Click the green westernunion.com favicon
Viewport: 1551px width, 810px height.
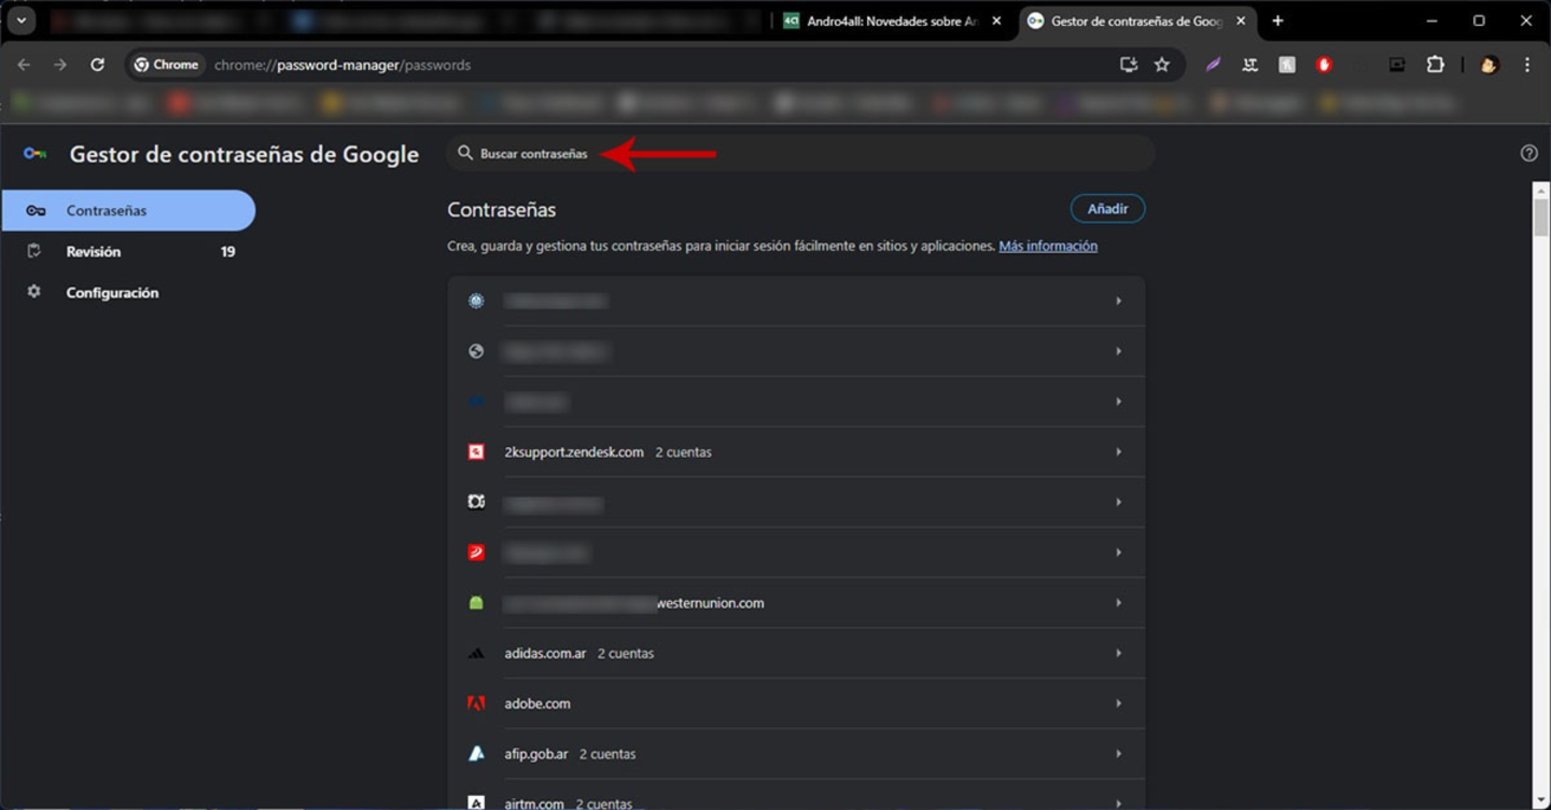click(x=476, y=603)
